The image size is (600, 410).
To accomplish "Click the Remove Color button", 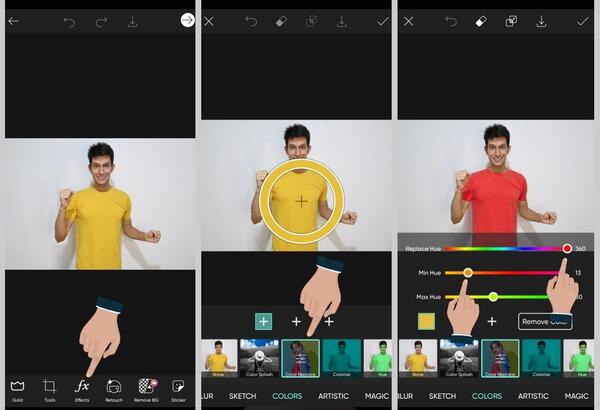I will tap(545, 322).
